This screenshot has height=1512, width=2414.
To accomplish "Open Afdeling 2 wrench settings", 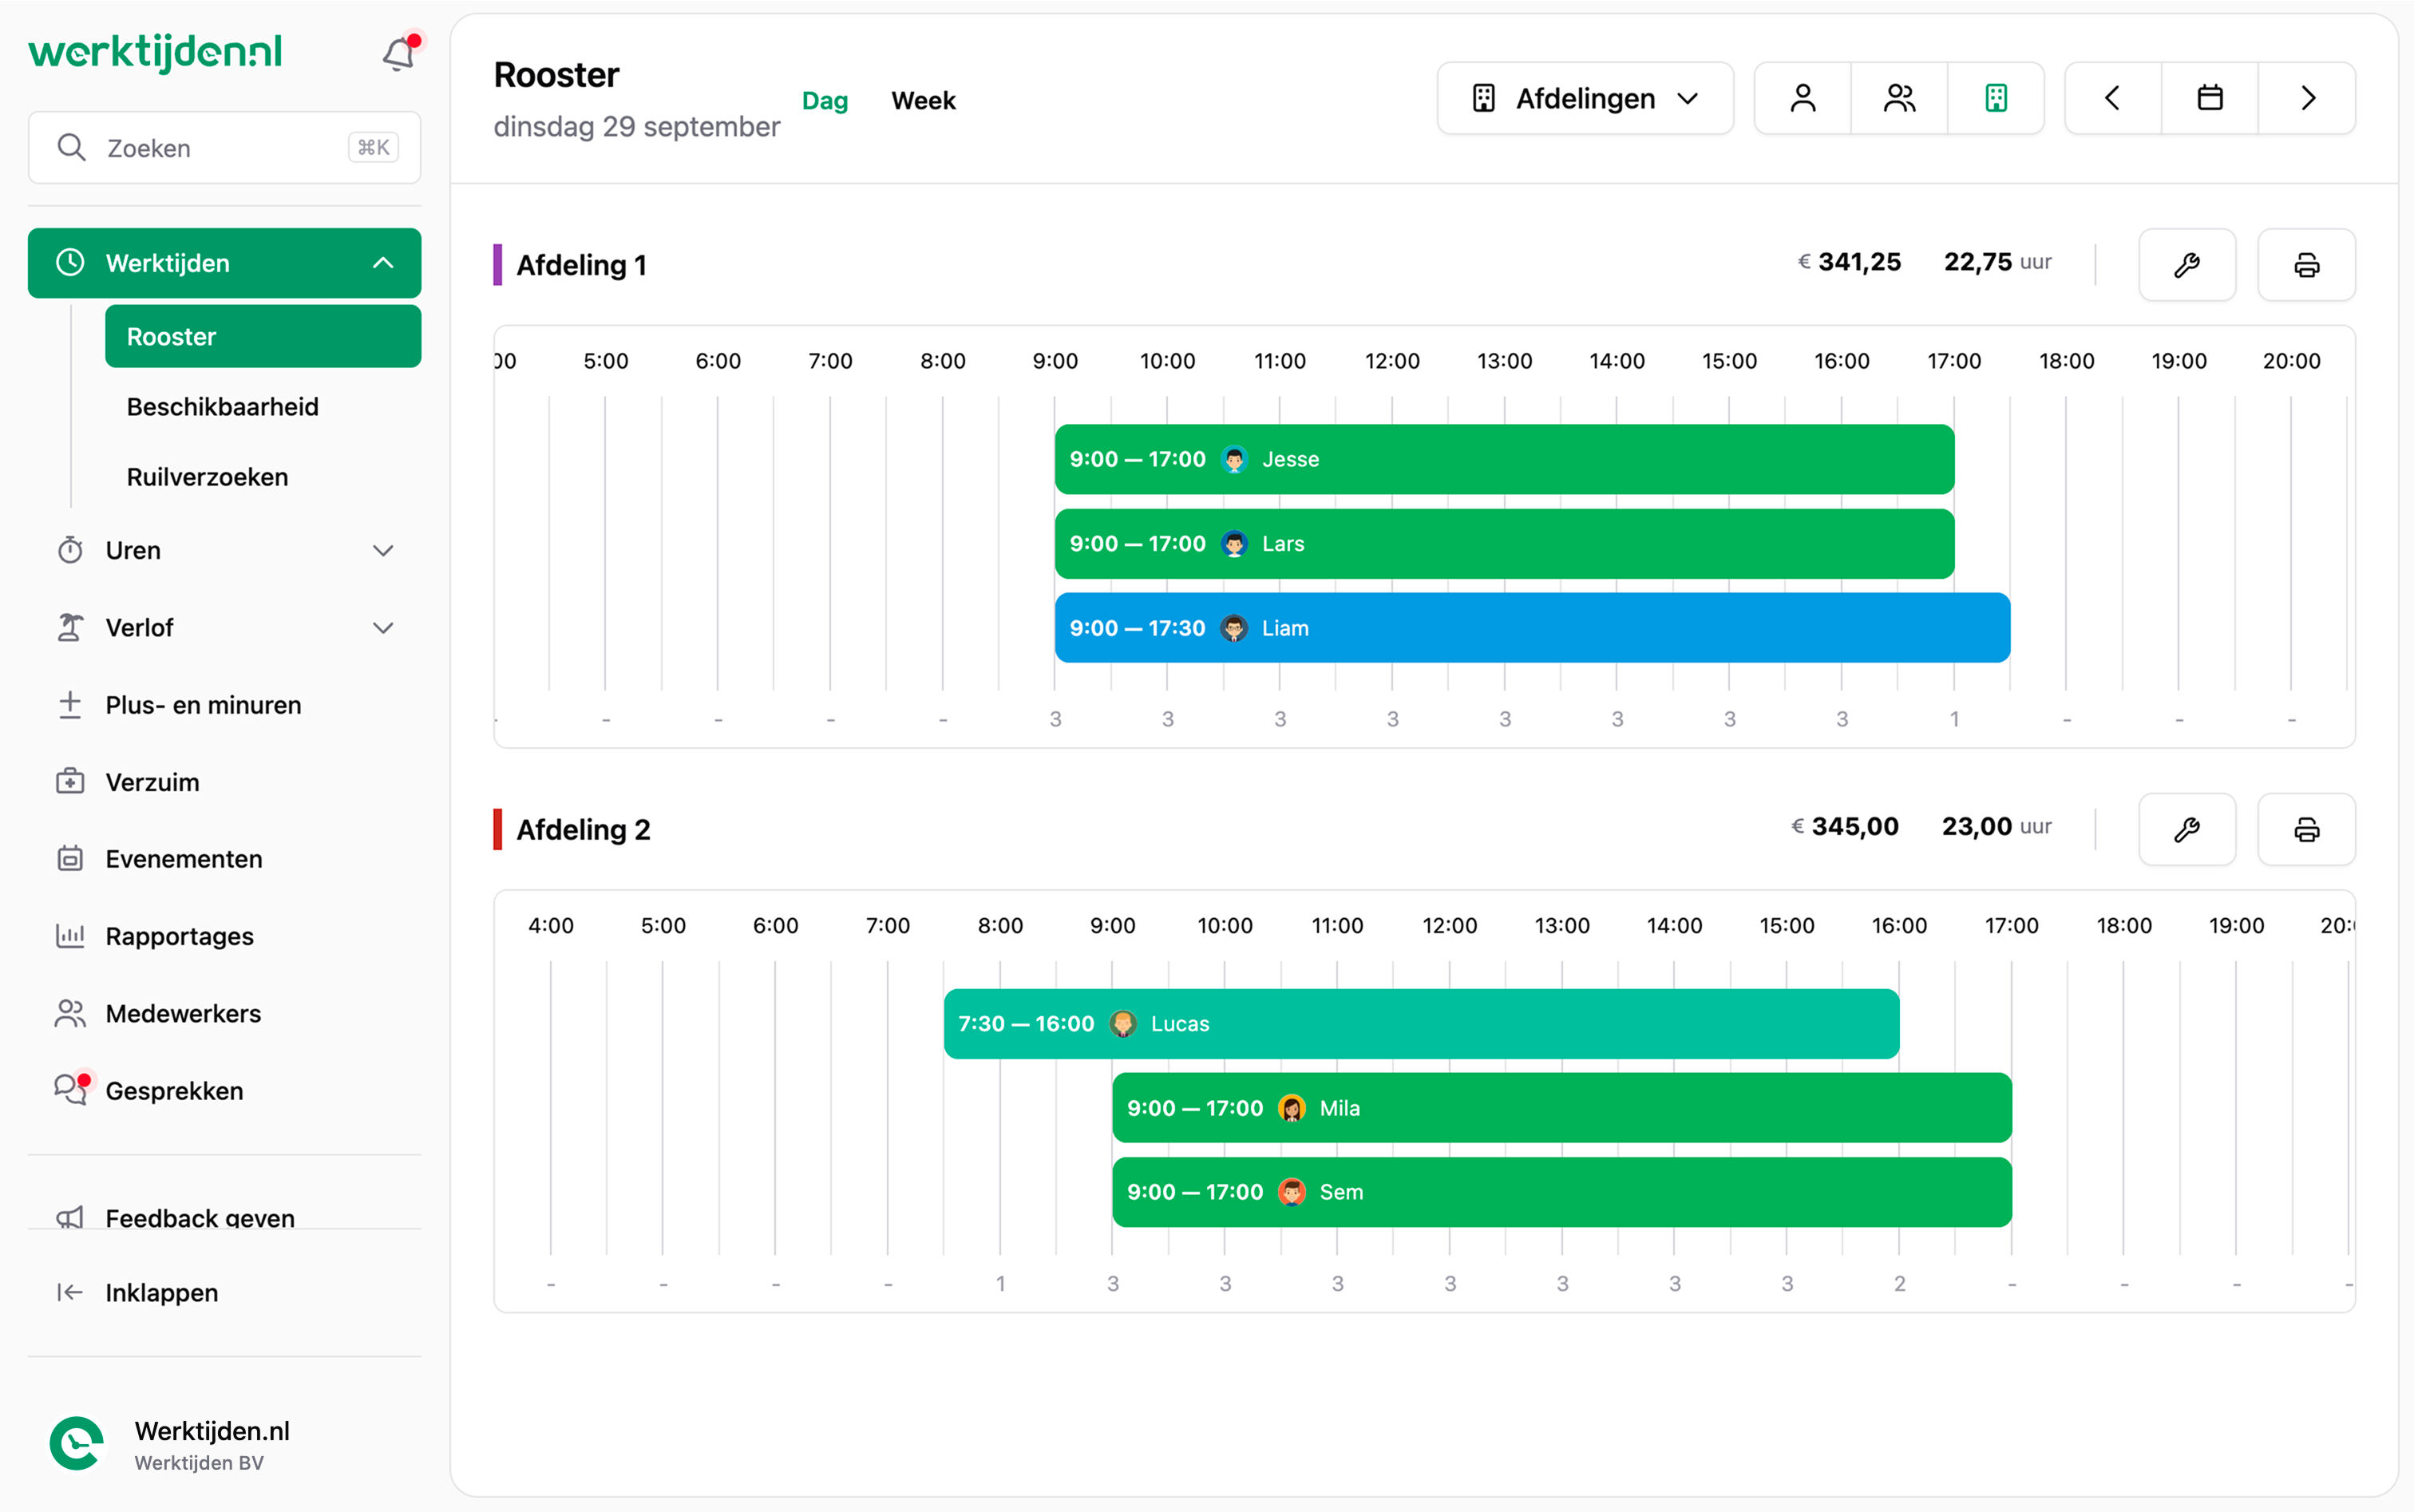I will [2187, 829].
